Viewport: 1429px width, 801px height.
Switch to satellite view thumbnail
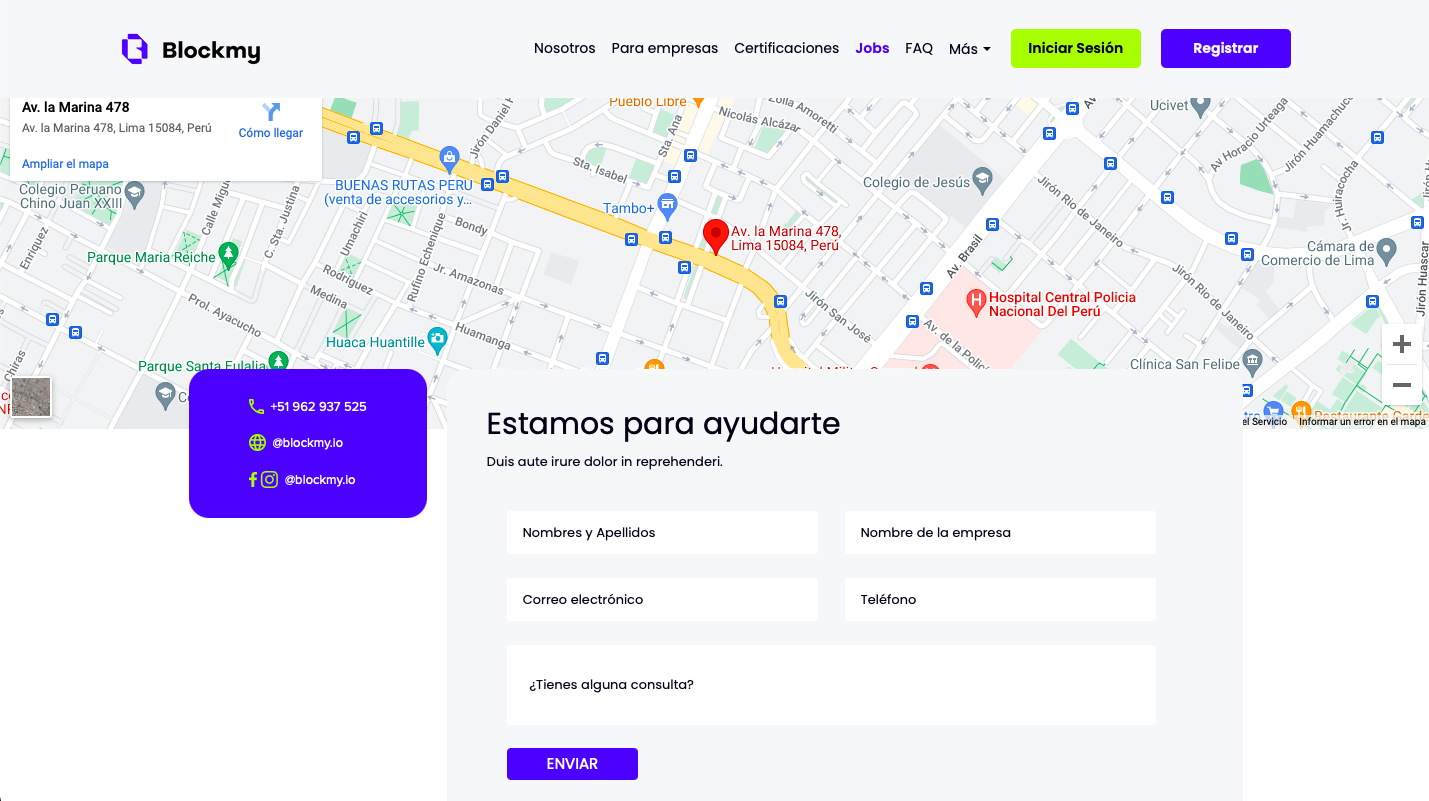31,397
